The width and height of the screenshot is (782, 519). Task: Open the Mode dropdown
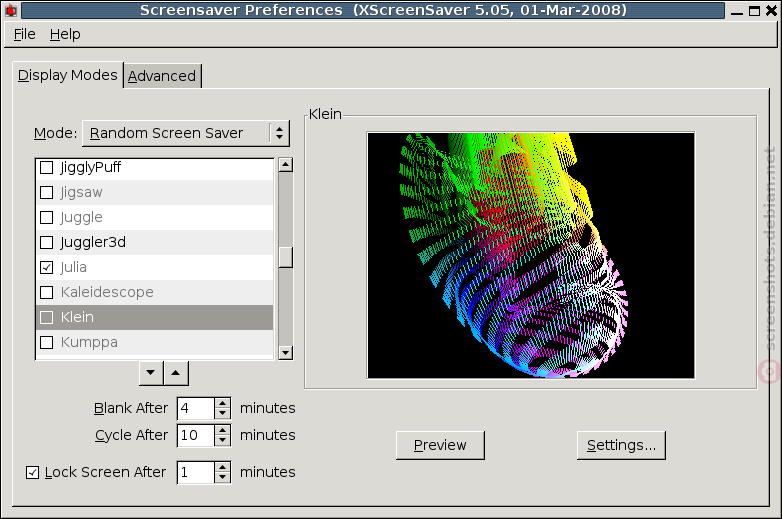point(186,133)
